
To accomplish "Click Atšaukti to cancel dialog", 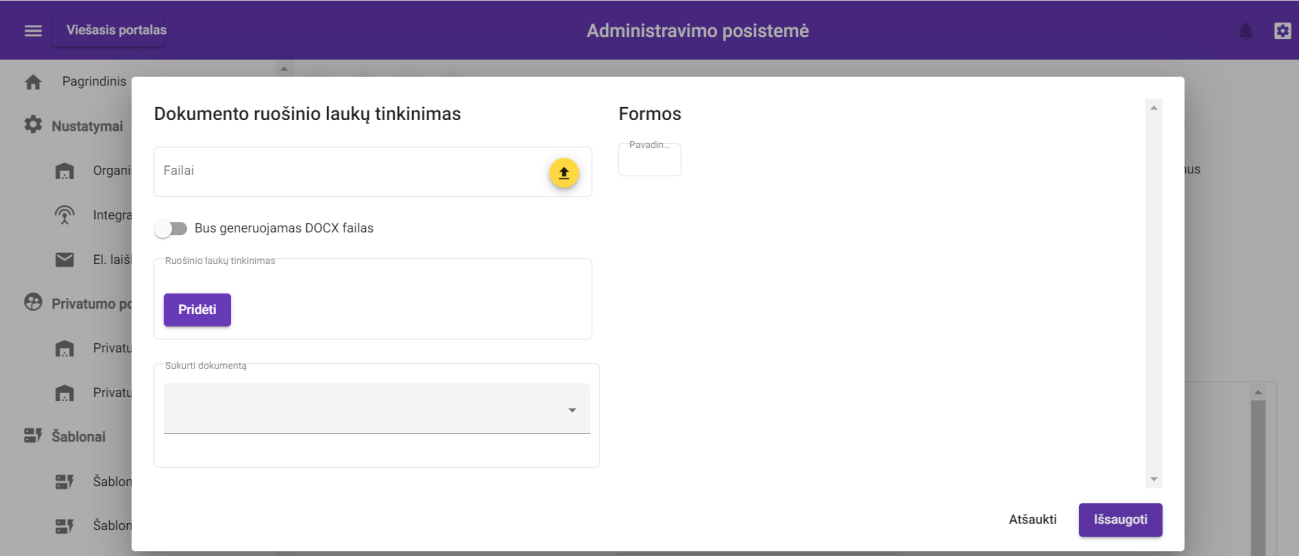I will coord(1033,520).
